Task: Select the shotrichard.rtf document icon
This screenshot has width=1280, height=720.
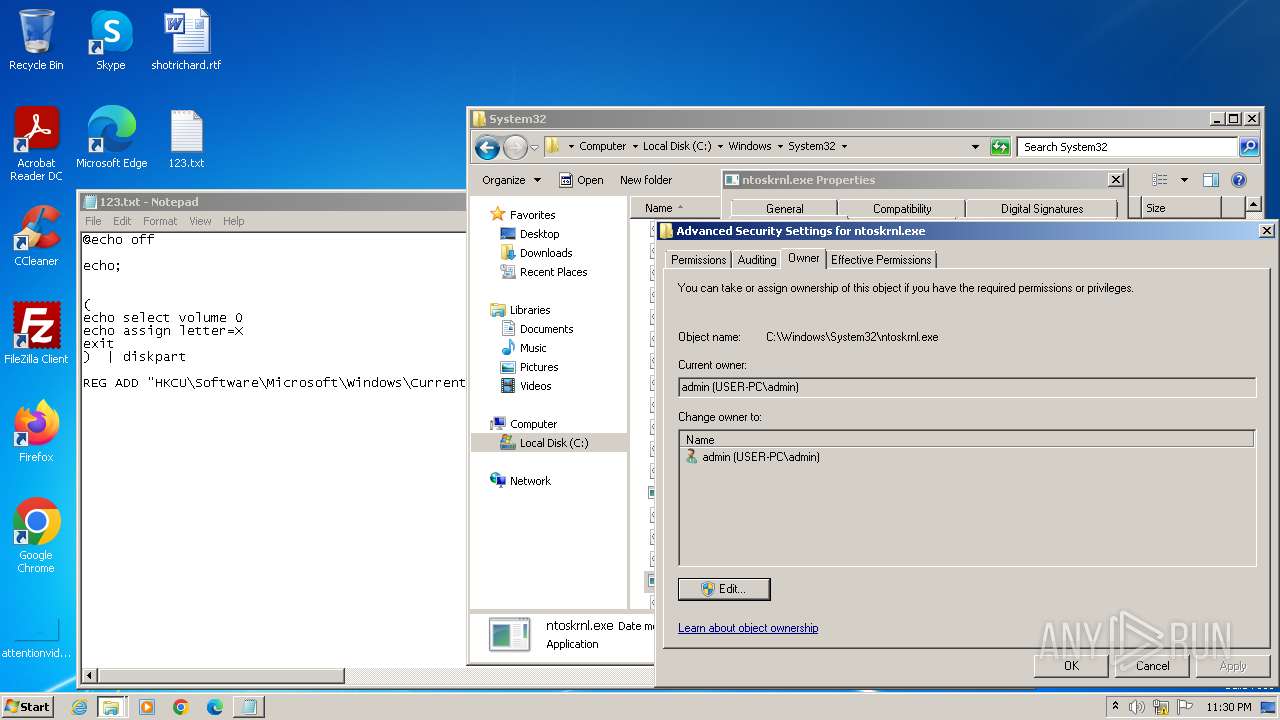Action: 186,40
